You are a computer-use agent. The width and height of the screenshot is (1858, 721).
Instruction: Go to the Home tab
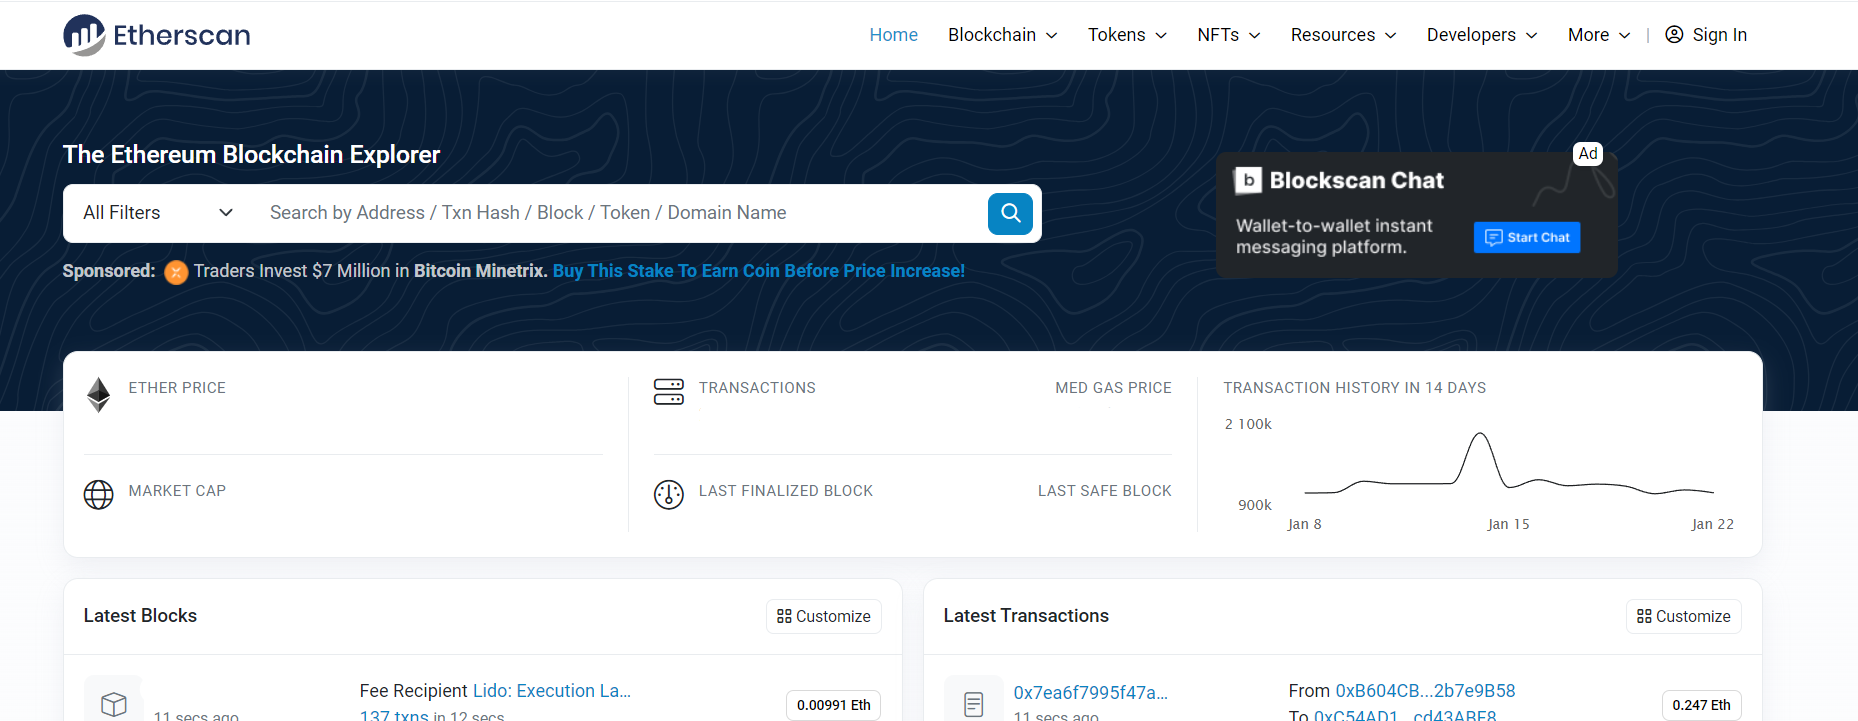click(x=893, y=35)
